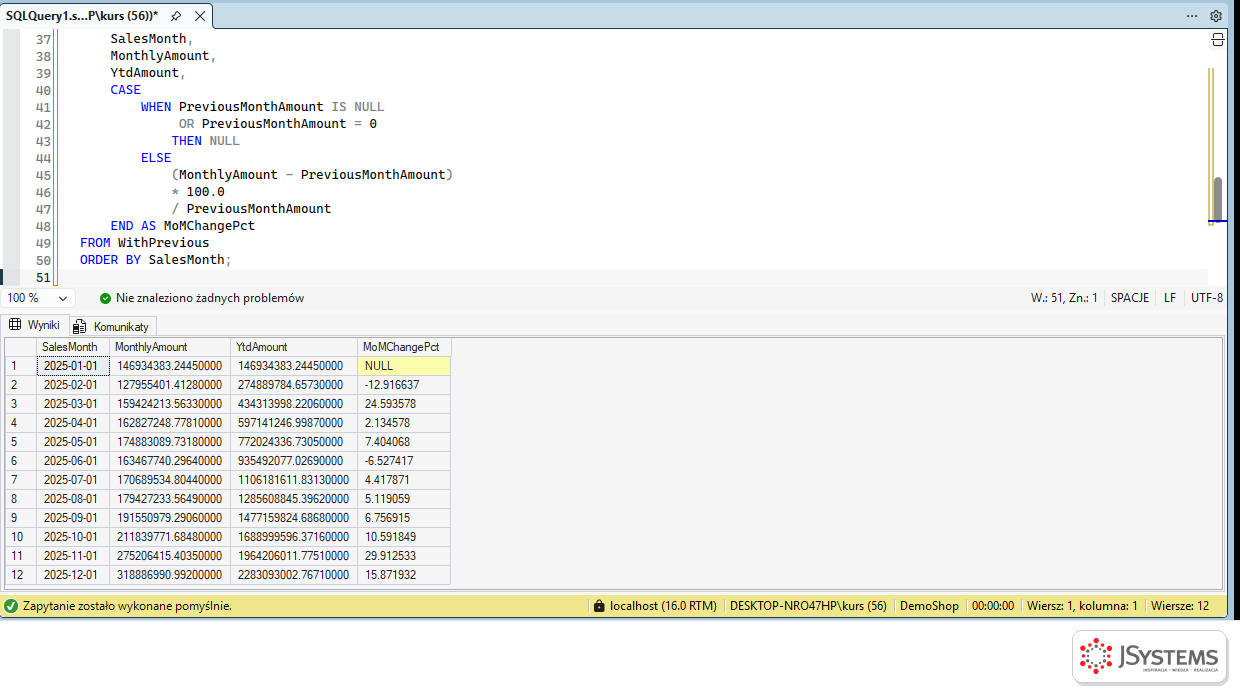This screenshot has width=1240, height=692.
Task: Select results row header number 10
Action: 21,537
